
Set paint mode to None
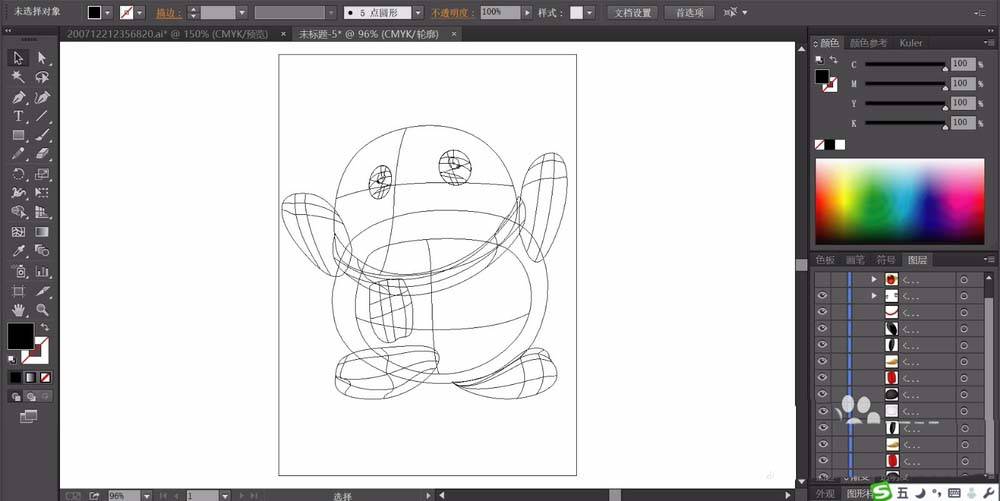(x=45, y=378)
